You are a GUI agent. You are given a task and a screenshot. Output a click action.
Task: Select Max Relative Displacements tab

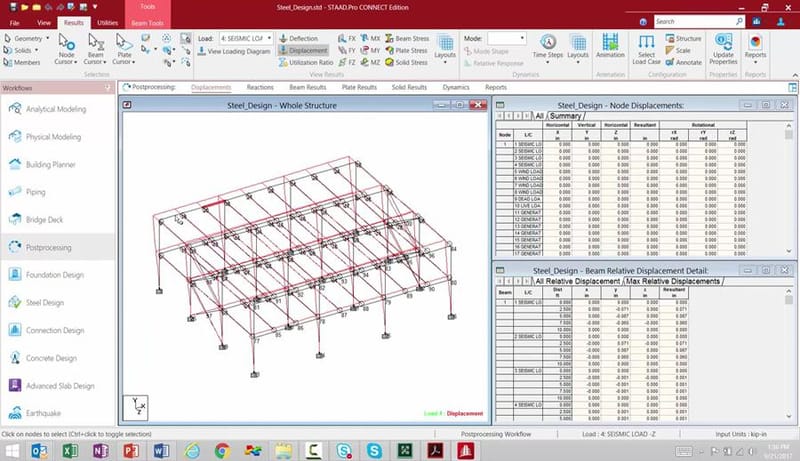pos(672,281)
